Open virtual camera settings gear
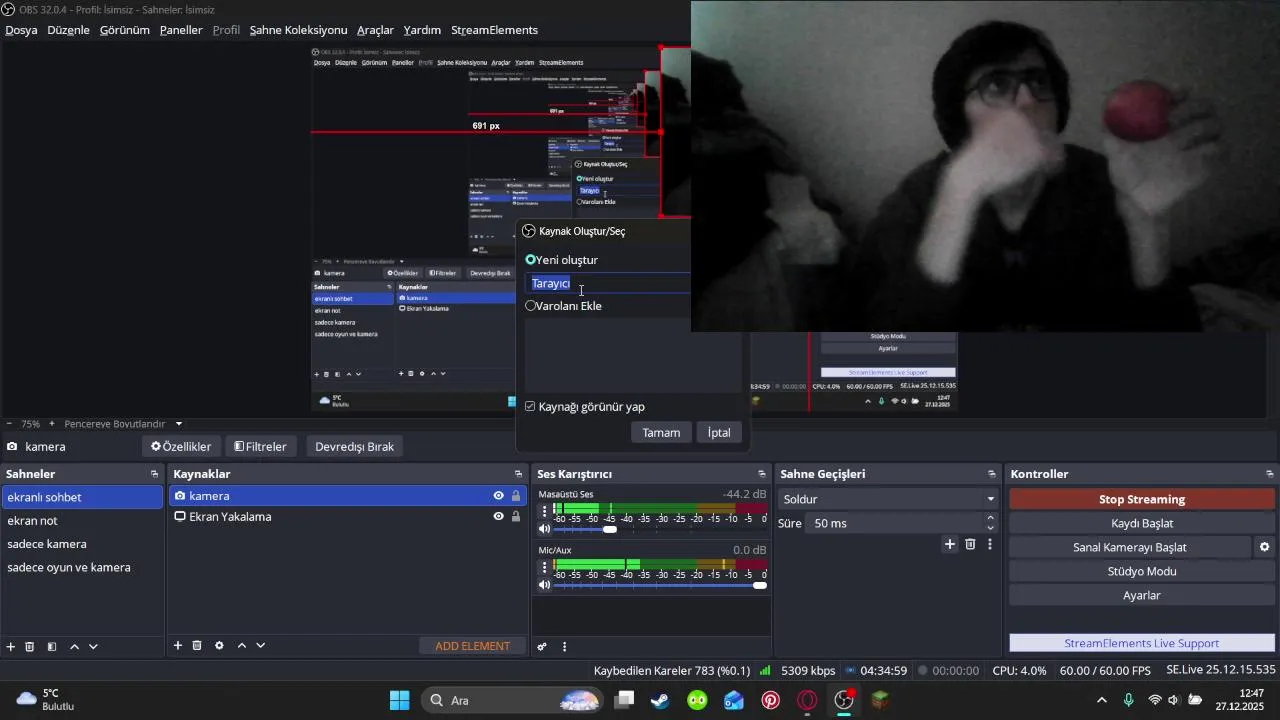 (1264, 547)
